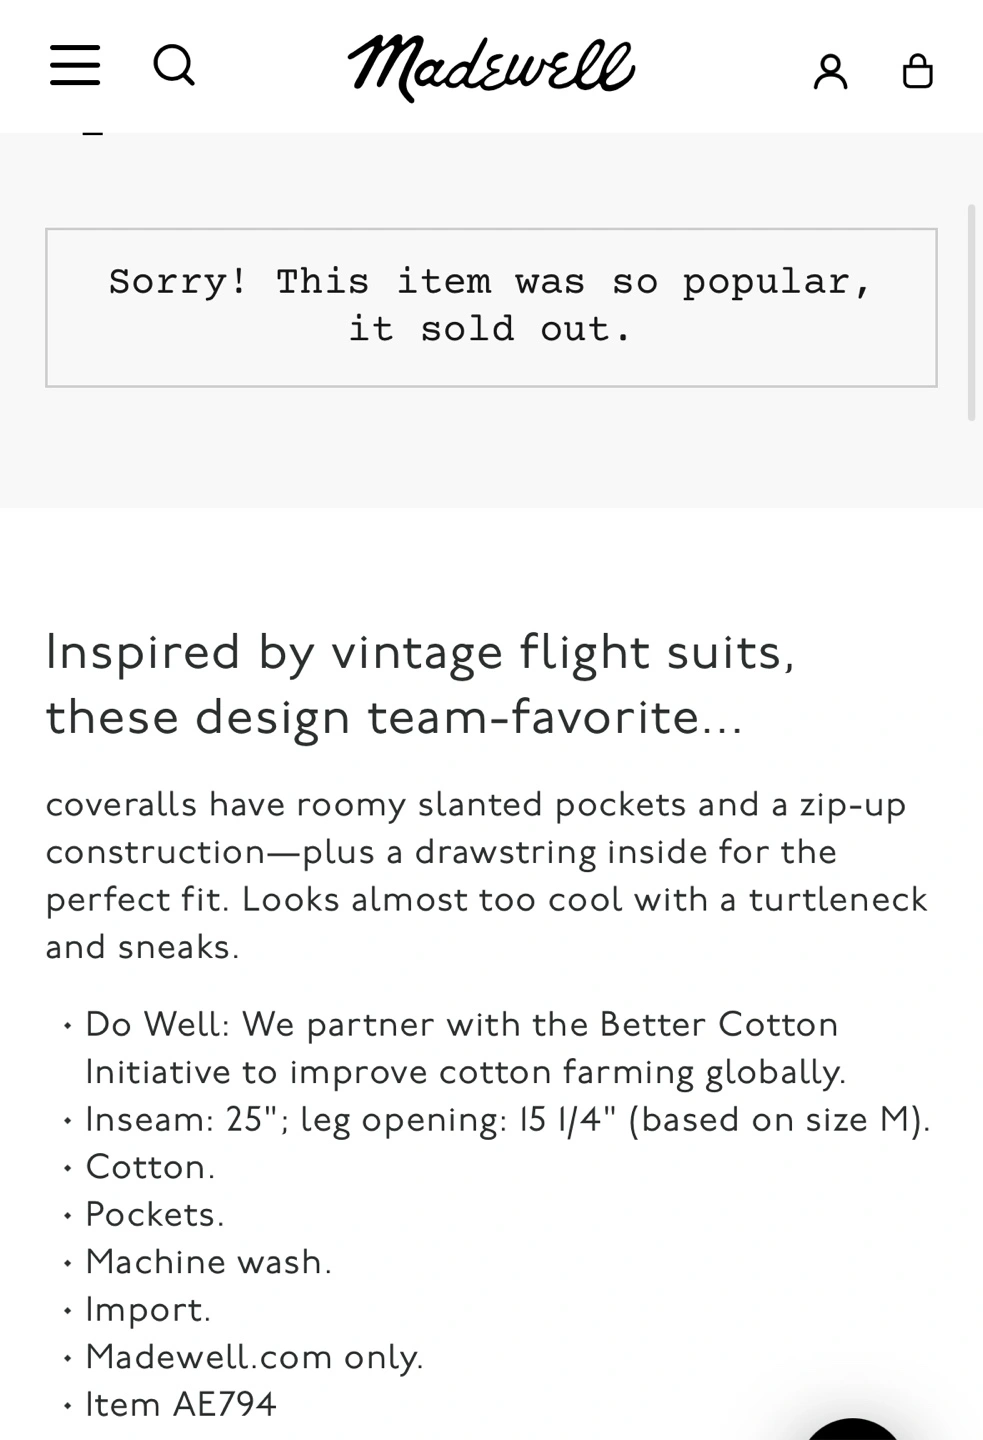Click the 'Machine wash.' bullet item
The width and height of the screenshot is (983, 1440).
(x=208, y=1262)
